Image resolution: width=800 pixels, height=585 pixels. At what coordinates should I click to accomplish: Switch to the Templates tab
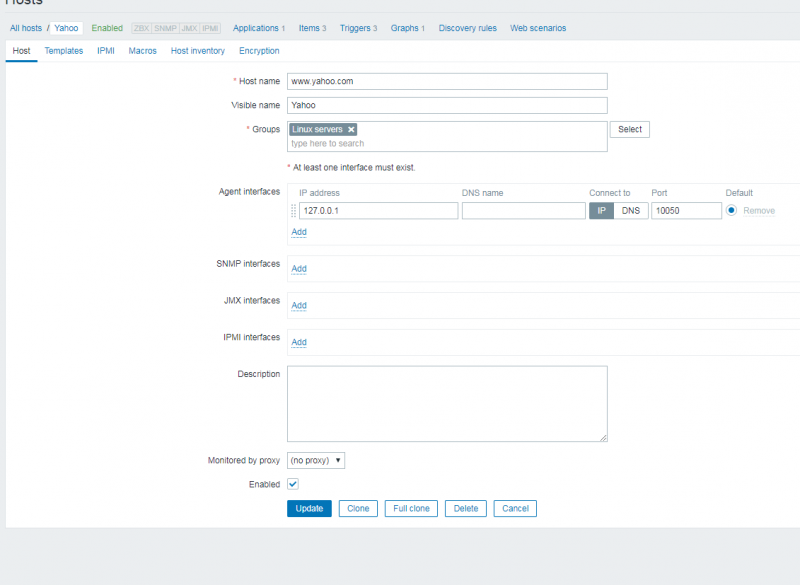(63, 50)
